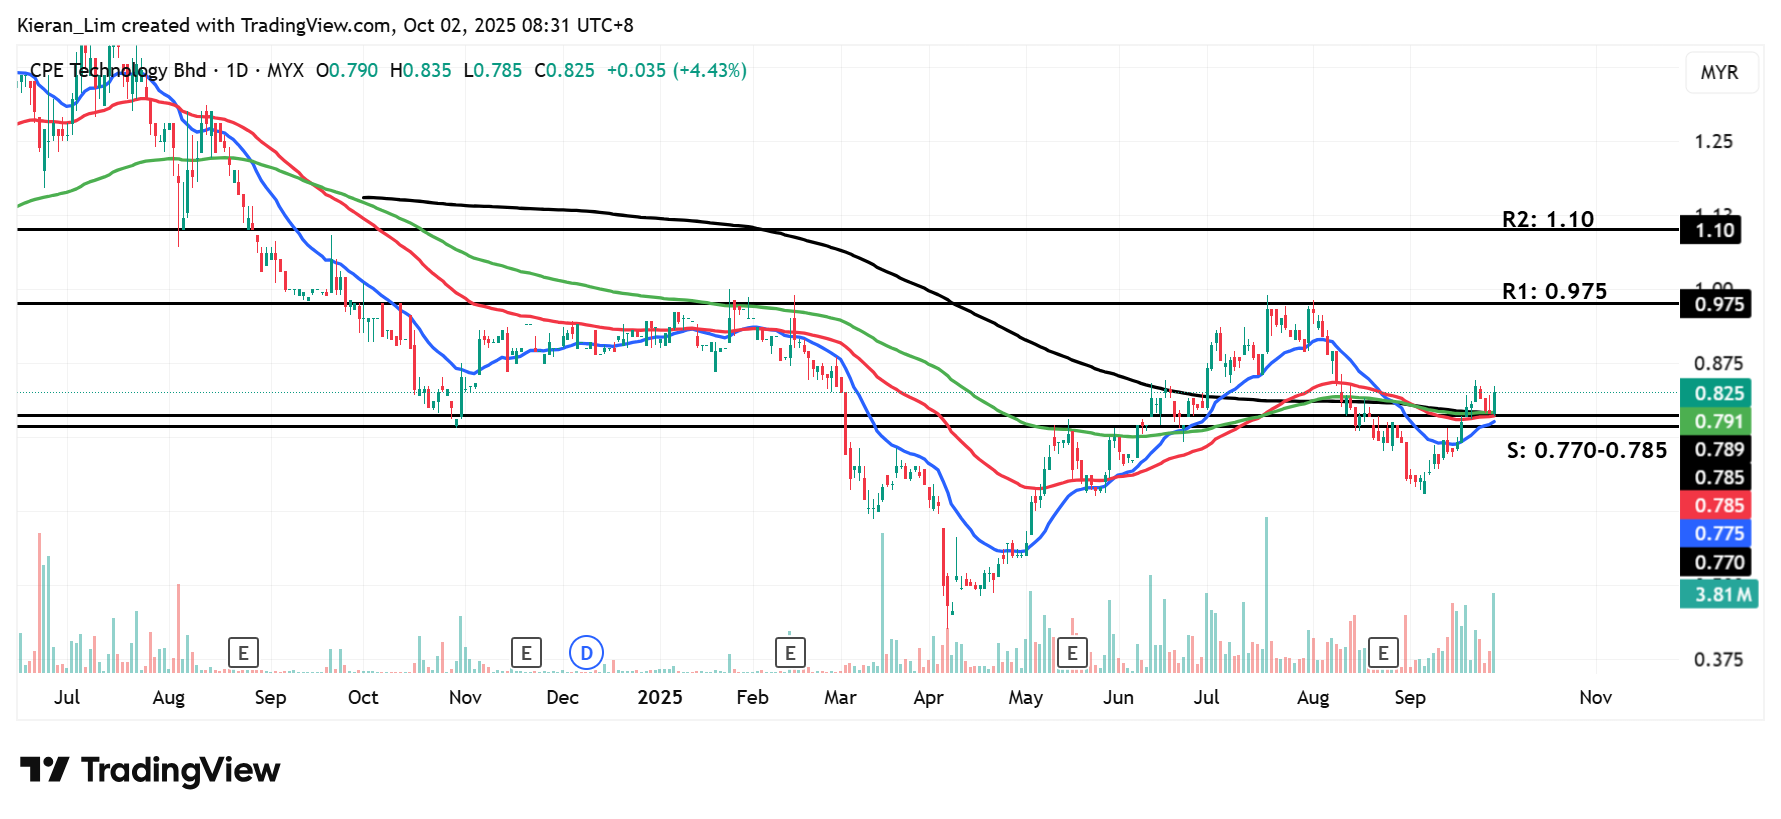Click the red 0.785 moving average label
1781x819 pixels.
1717,506
